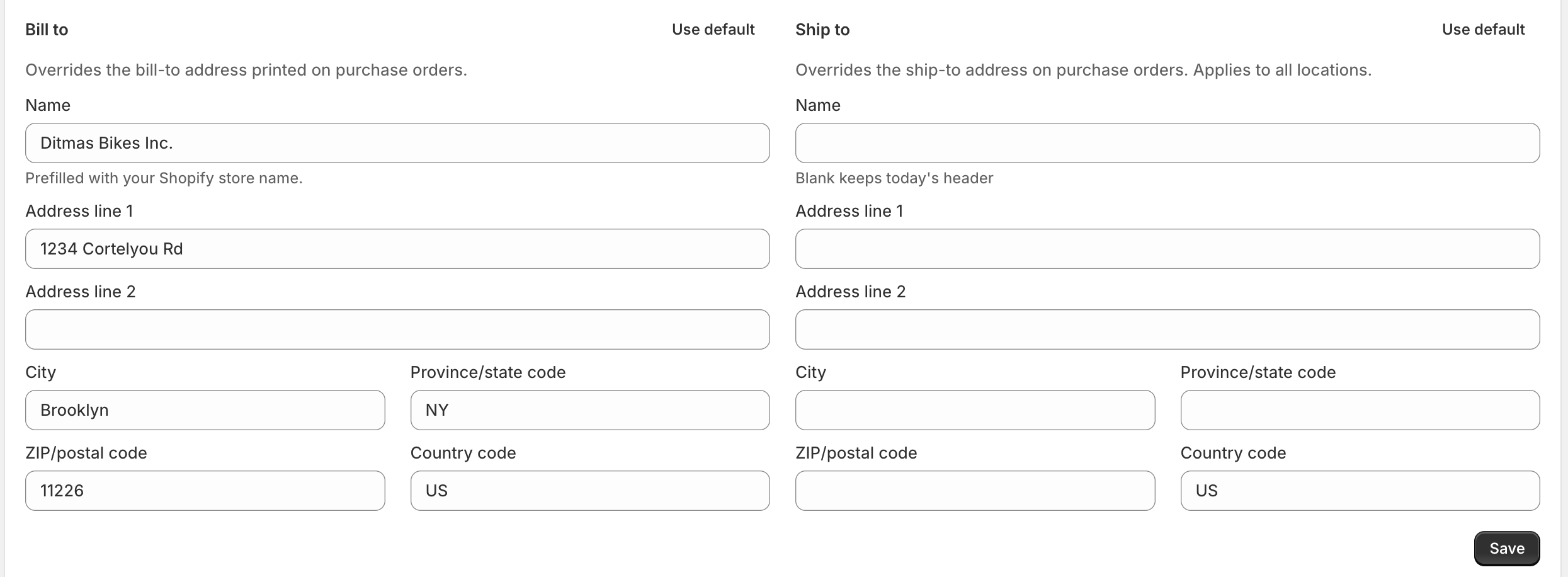This screenshot has height=577, width=1568.
Task: Edit Ship to Country code field
Action: tap(1360, 490)
